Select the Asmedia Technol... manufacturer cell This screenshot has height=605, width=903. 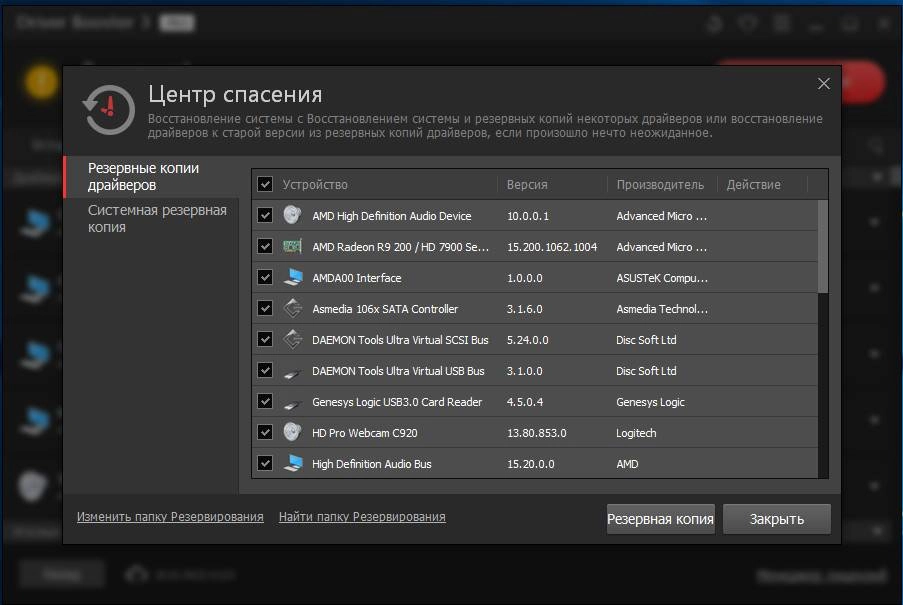point(662,309)
